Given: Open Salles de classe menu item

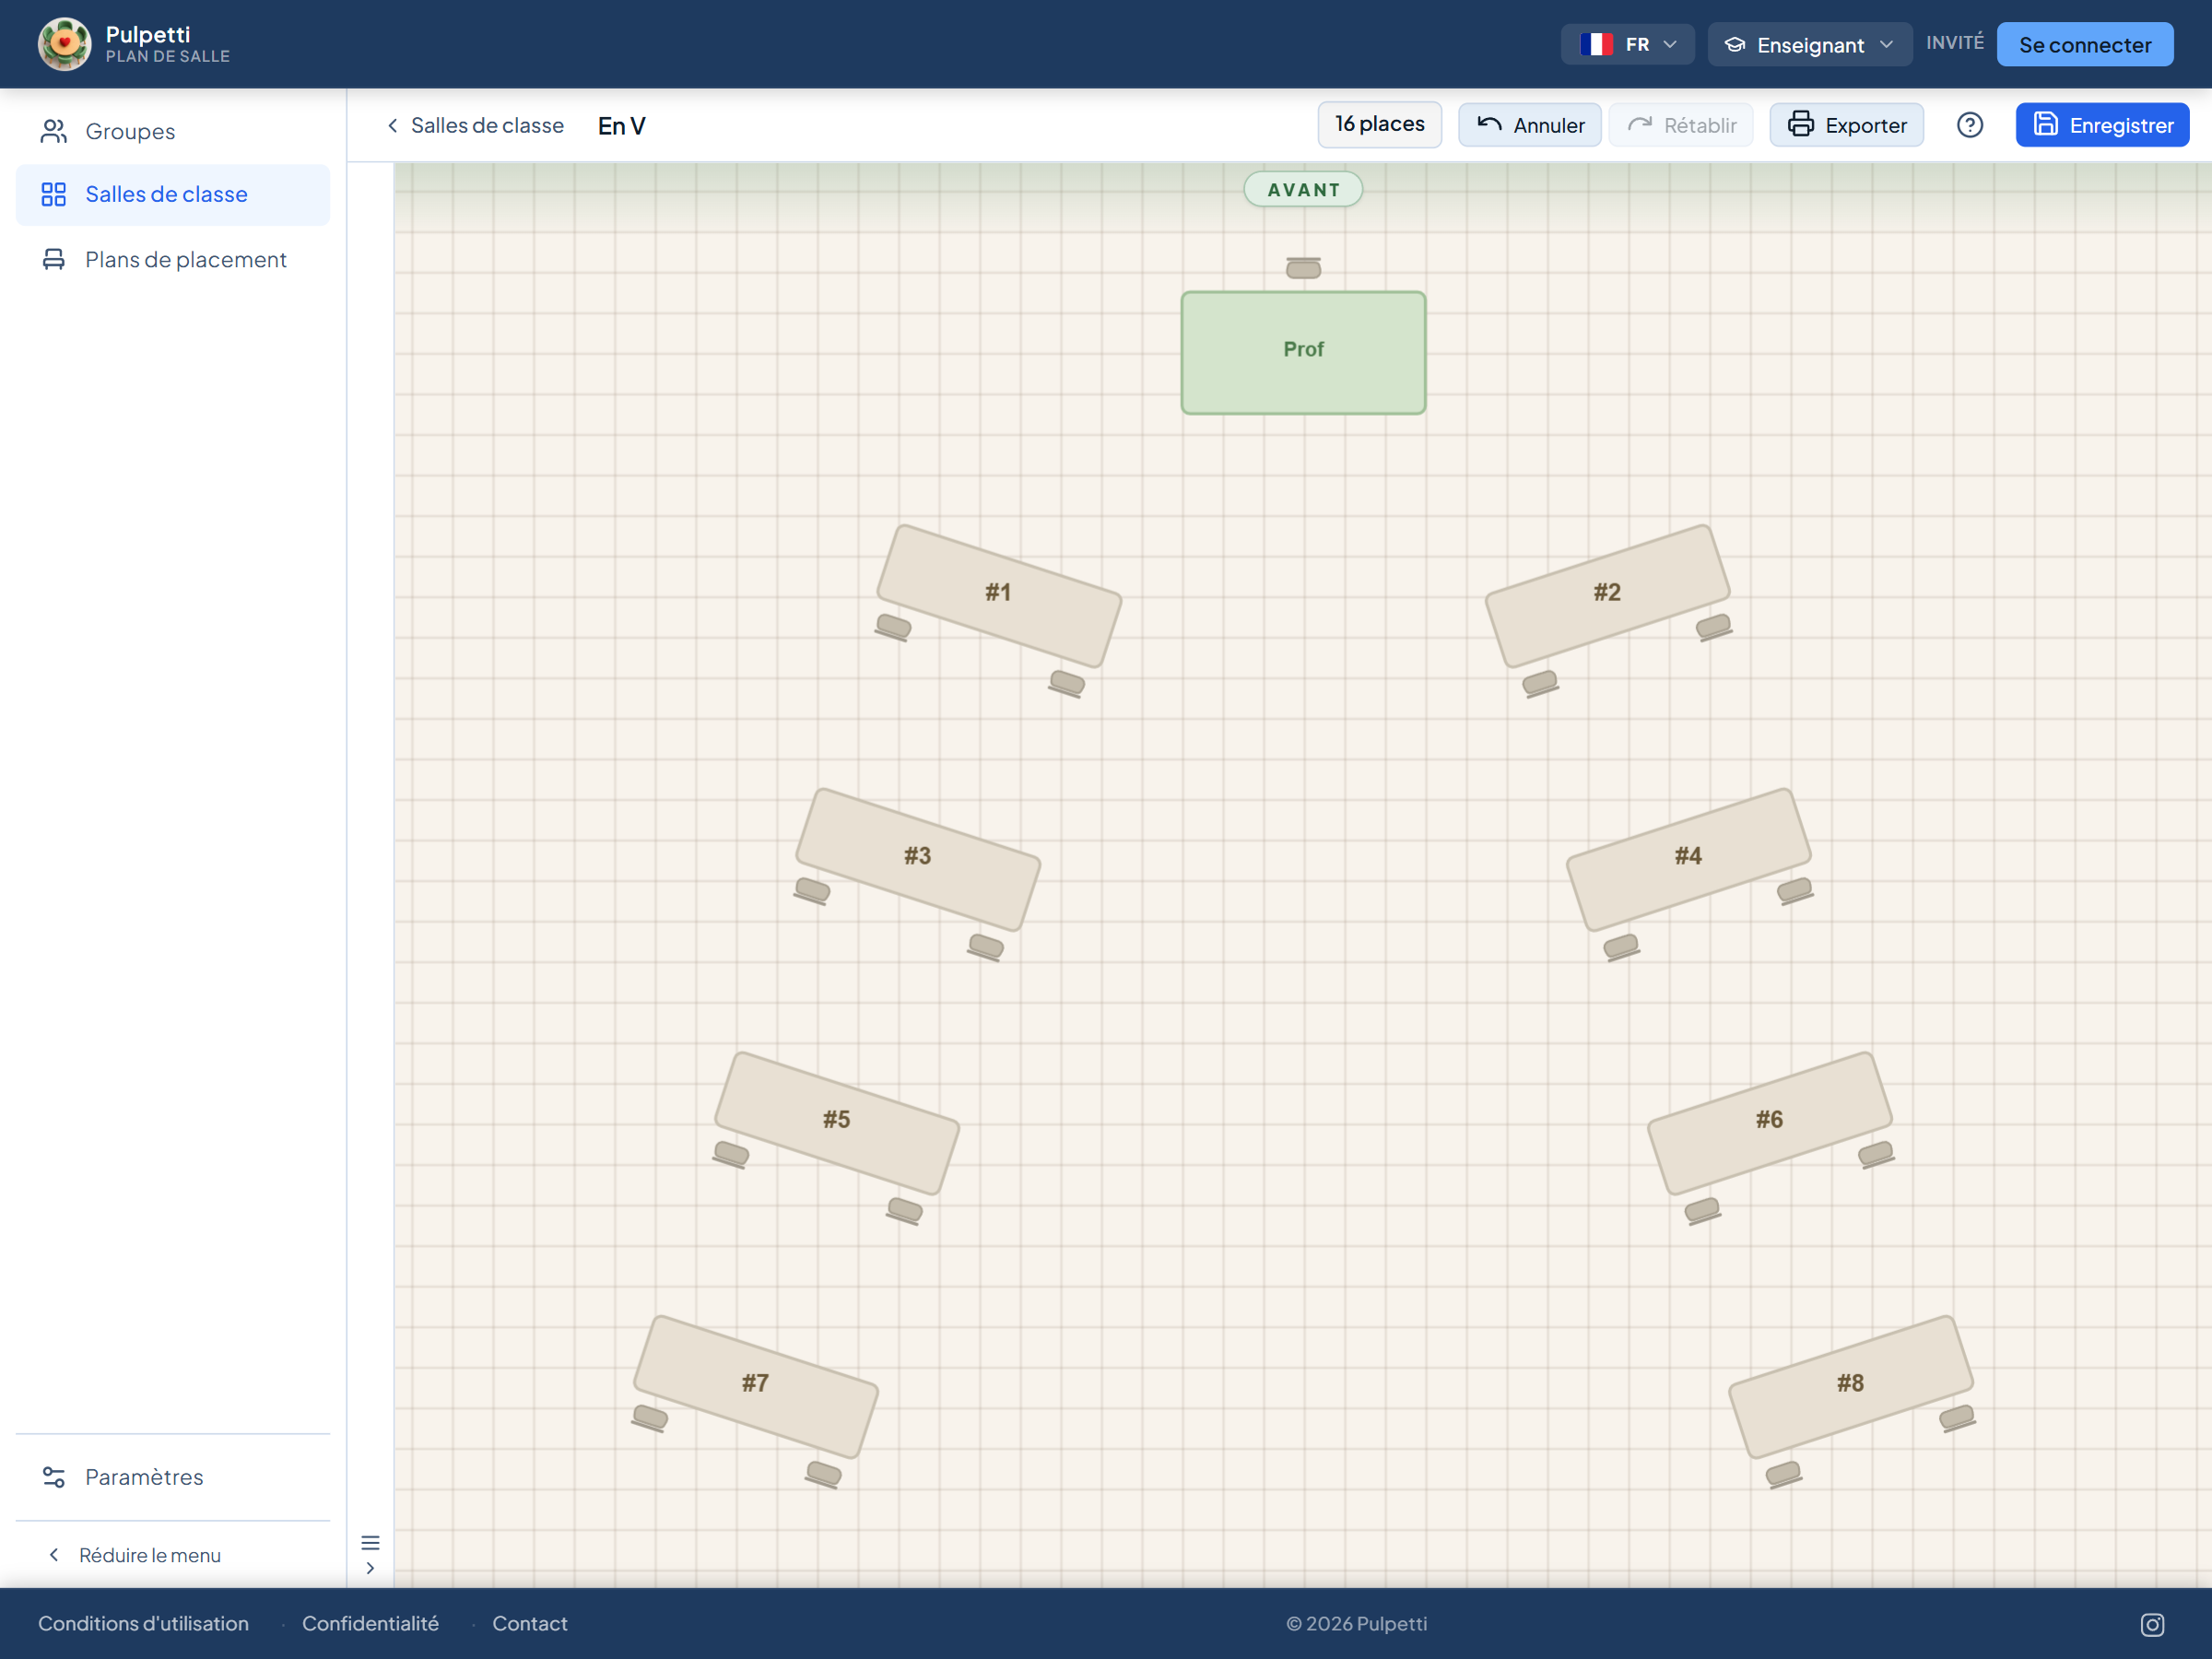Looking at the screenshot, I should click(173, 194).
